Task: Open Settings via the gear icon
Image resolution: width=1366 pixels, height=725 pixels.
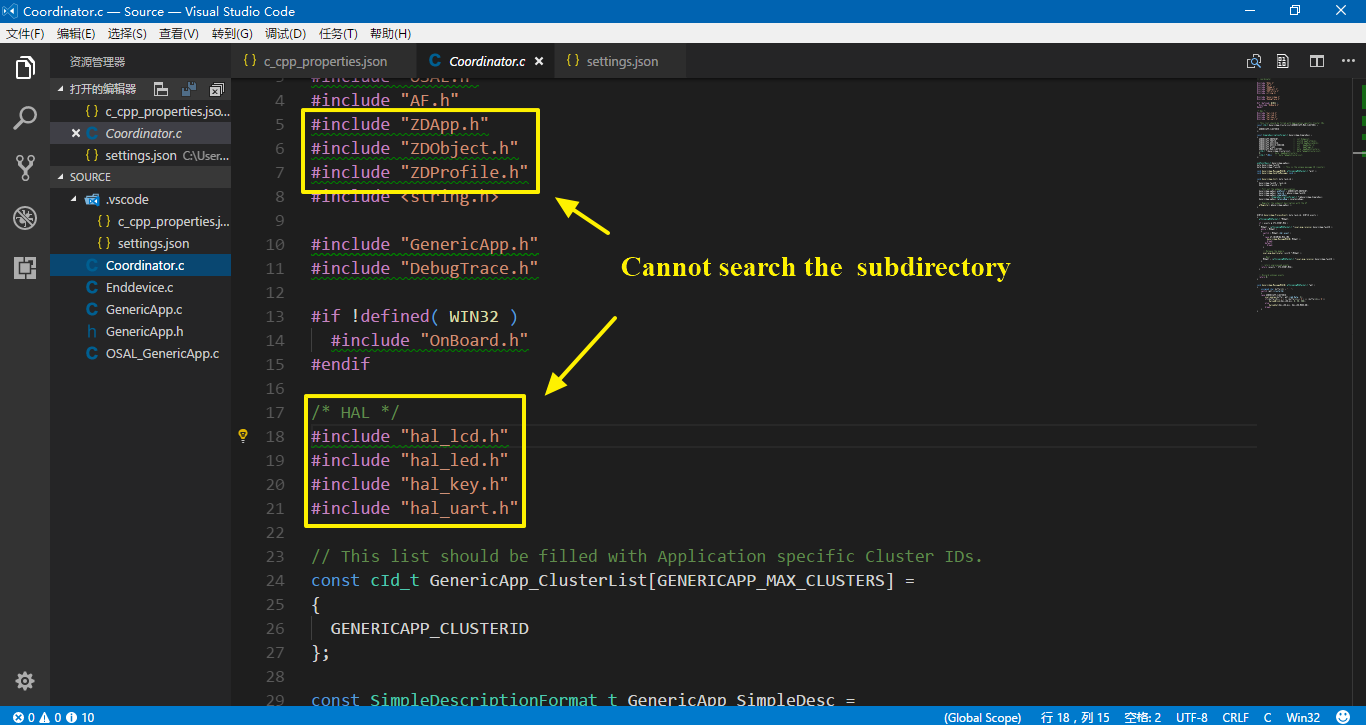Action: coord(24,680)
